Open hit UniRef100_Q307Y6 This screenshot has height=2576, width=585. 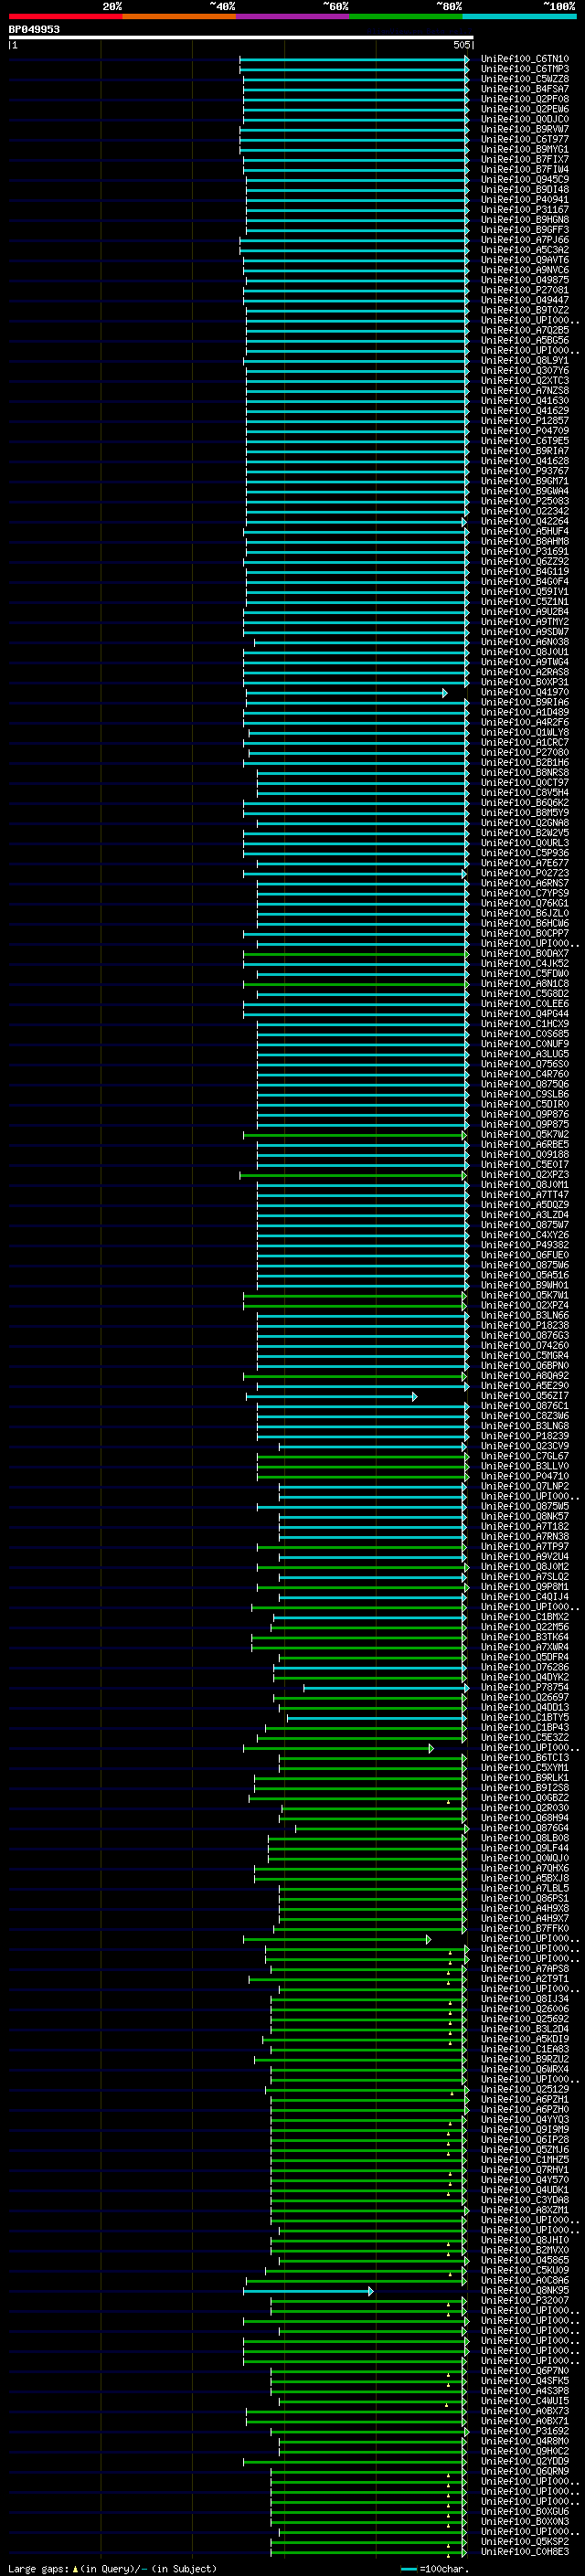[x=524, y=371]
